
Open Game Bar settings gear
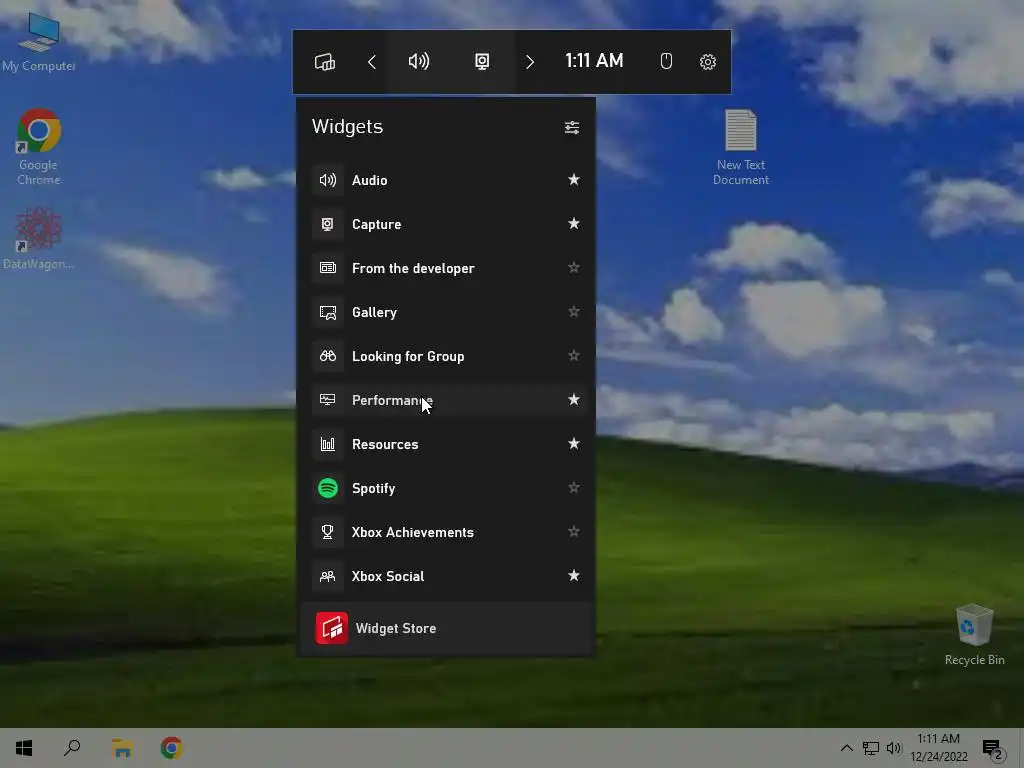pyautogui.click(x=708, y=62)
